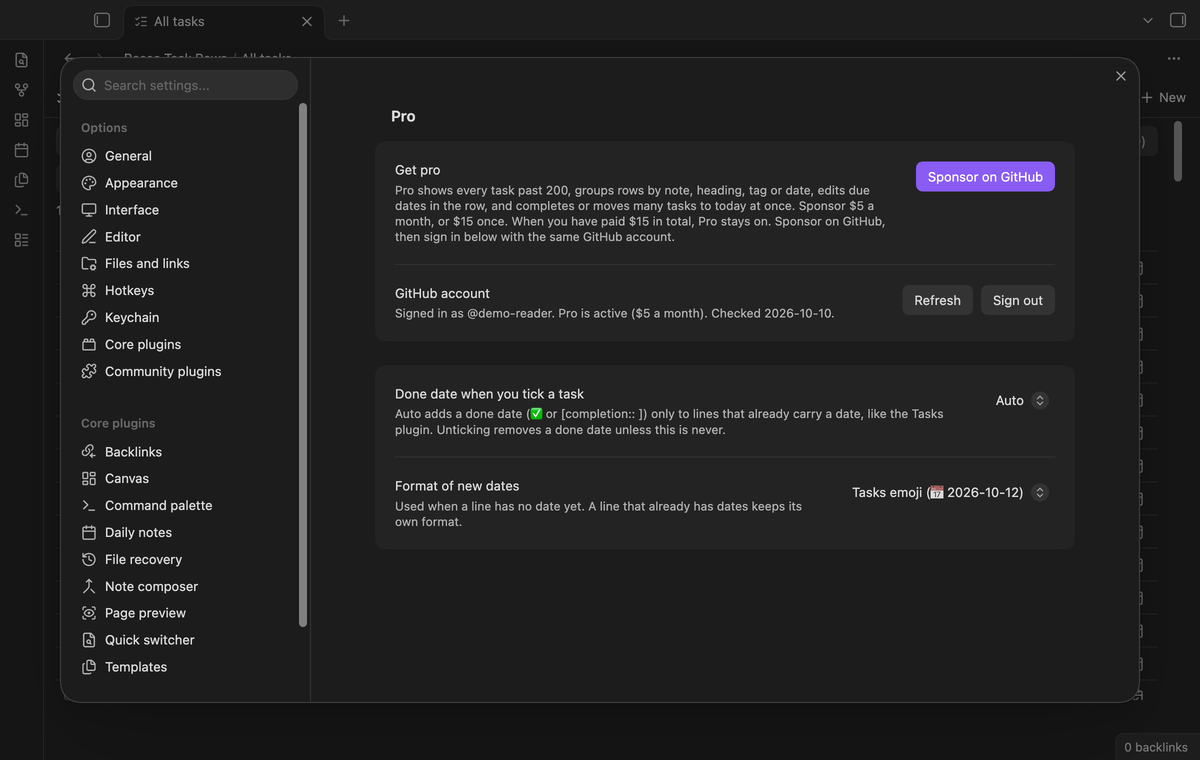The width and height of the screenshot is (1200, 760).
Task: Focus the Search settings field
Action: [x=185, y=85]
